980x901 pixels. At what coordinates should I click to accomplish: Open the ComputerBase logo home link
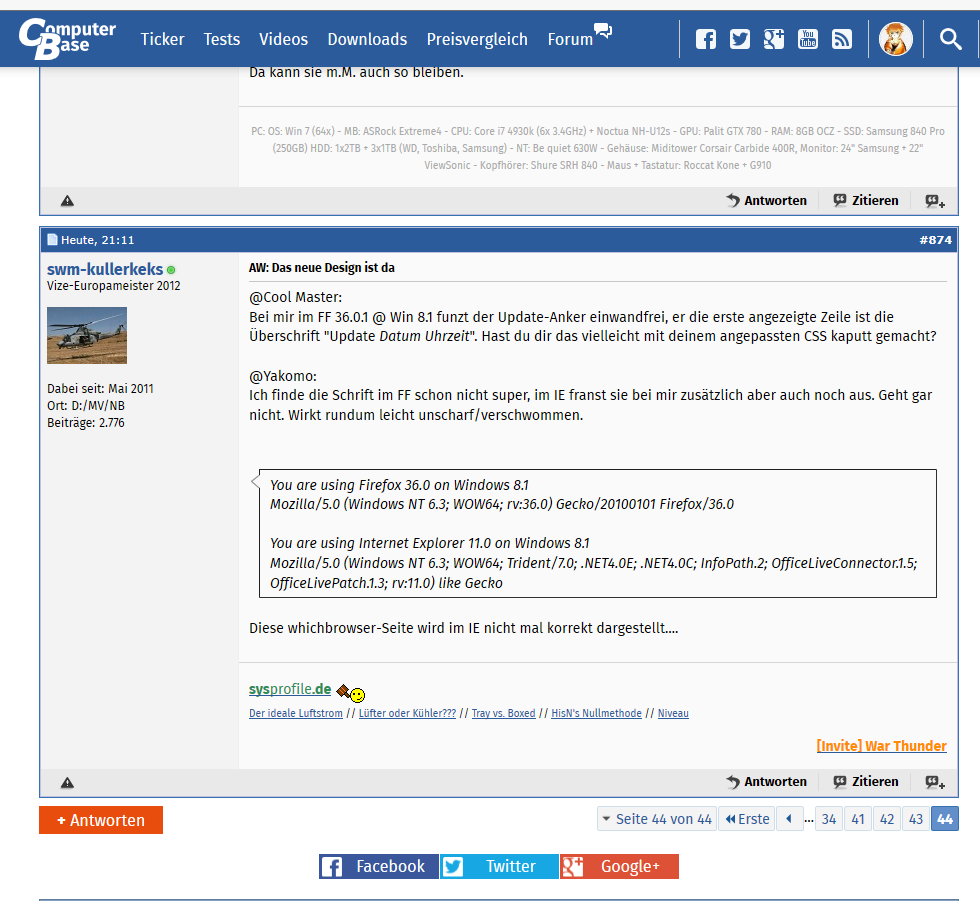tap(67, 38)
